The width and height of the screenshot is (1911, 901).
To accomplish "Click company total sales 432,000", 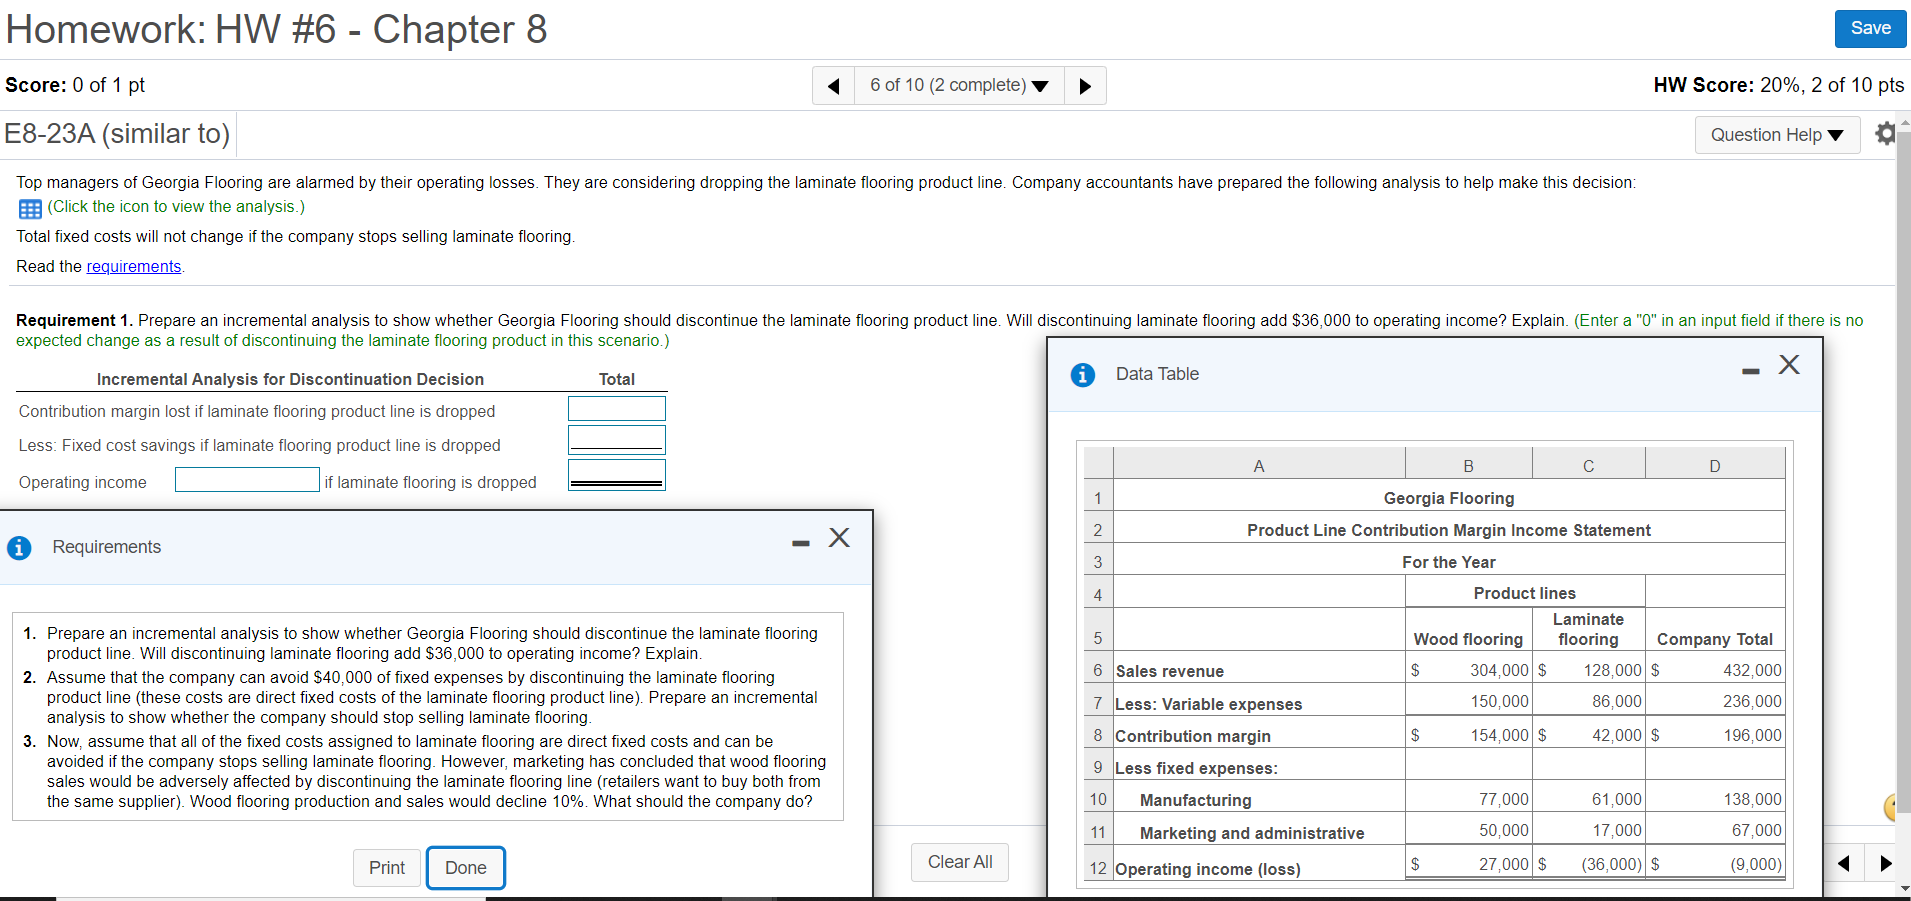I will point(1752,670).
